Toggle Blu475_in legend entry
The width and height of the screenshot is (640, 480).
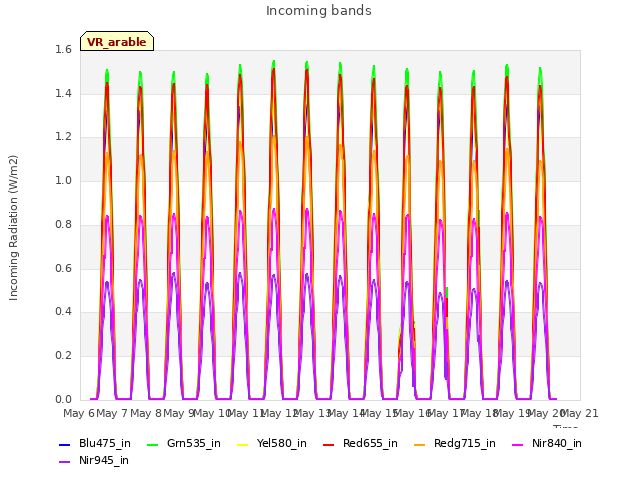[95, 443]
